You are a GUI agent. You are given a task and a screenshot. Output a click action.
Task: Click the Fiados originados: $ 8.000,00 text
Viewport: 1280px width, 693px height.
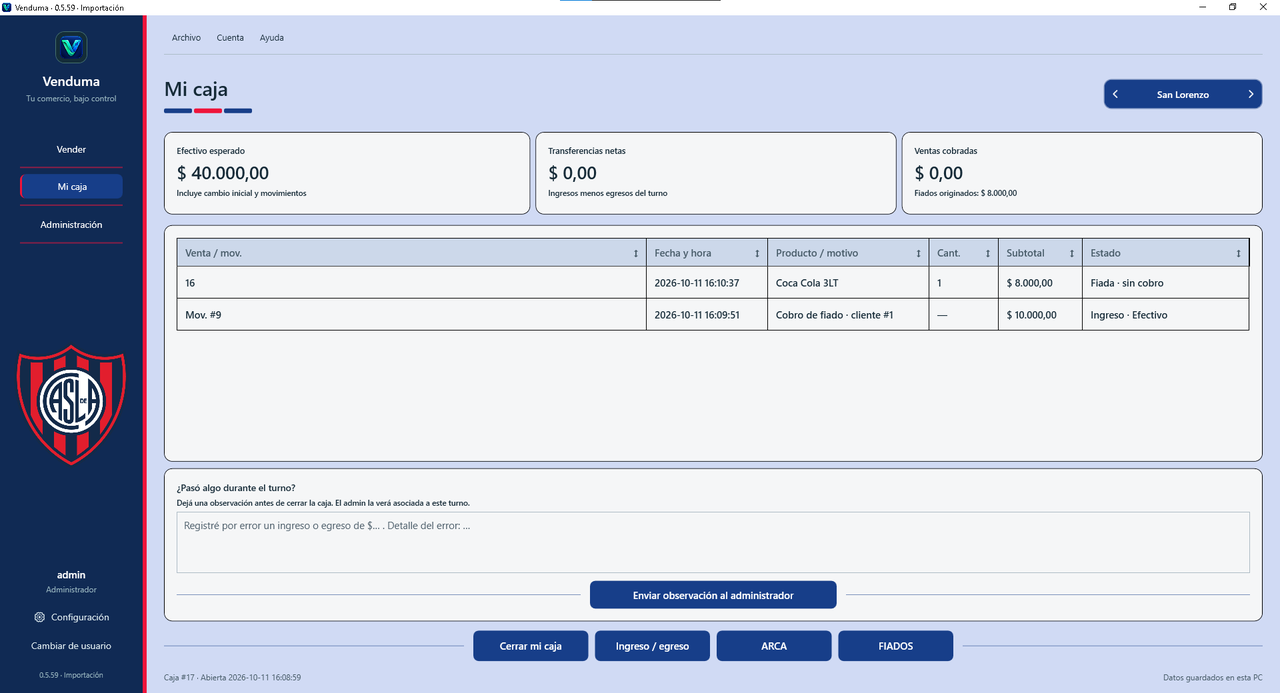966,193
